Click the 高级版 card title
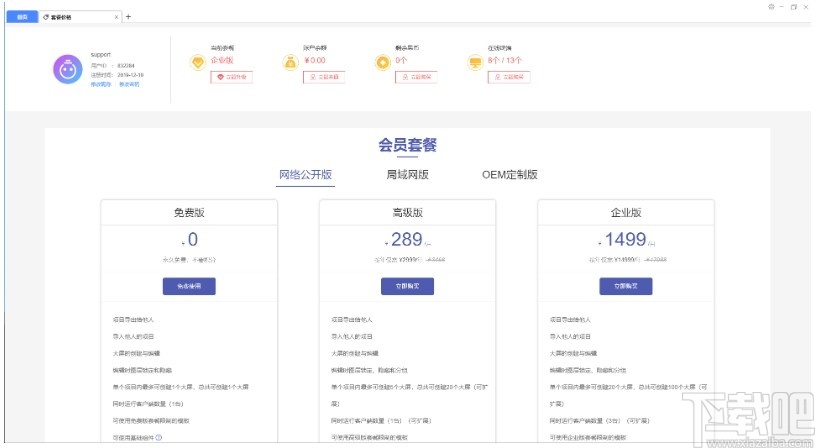The image size is (817, 448). 407,213
